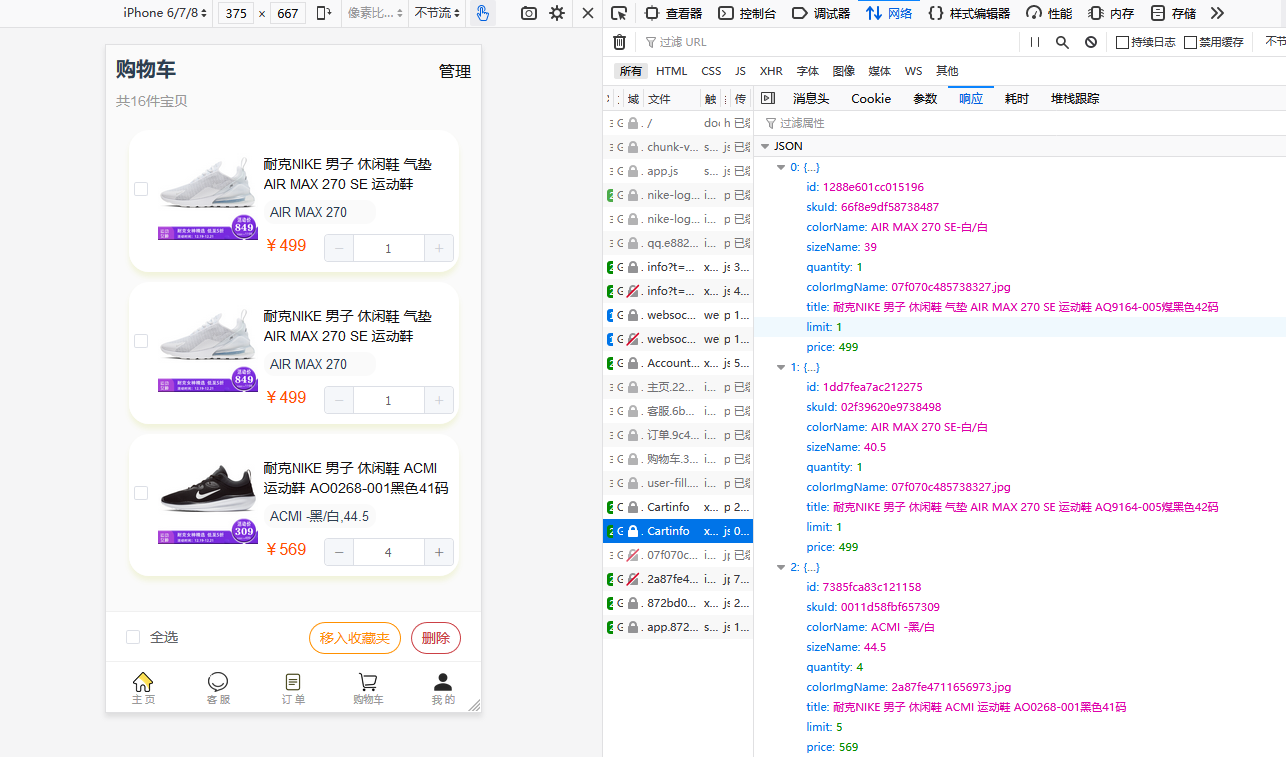
Task: Switch to the 调试器 debugger panel
Action: pyautogui.click(x=820, y=13)
